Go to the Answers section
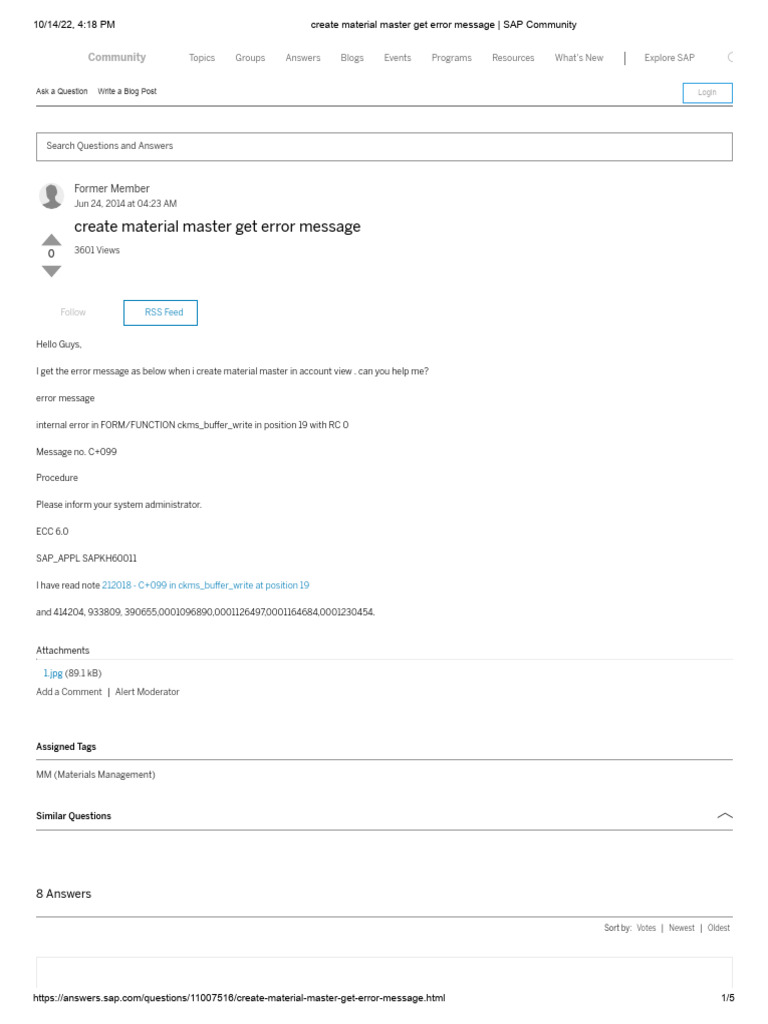Screen dimensions: 768x1024 (303, 58)
